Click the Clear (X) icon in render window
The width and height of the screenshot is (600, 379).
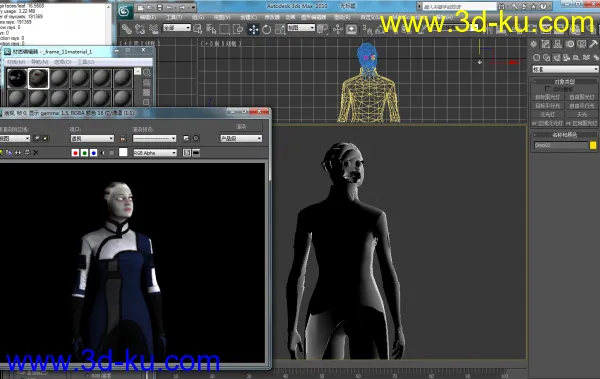click(36, 153)
